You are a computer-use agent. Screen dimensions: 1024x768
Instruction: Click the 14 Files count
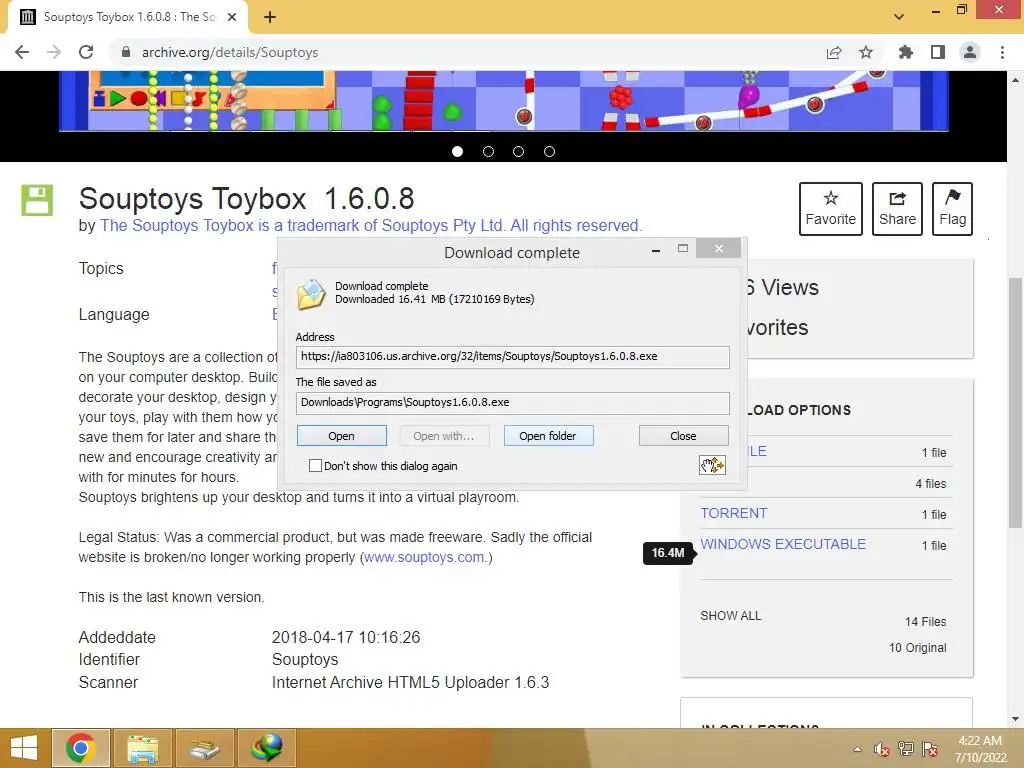click(925, 622)
